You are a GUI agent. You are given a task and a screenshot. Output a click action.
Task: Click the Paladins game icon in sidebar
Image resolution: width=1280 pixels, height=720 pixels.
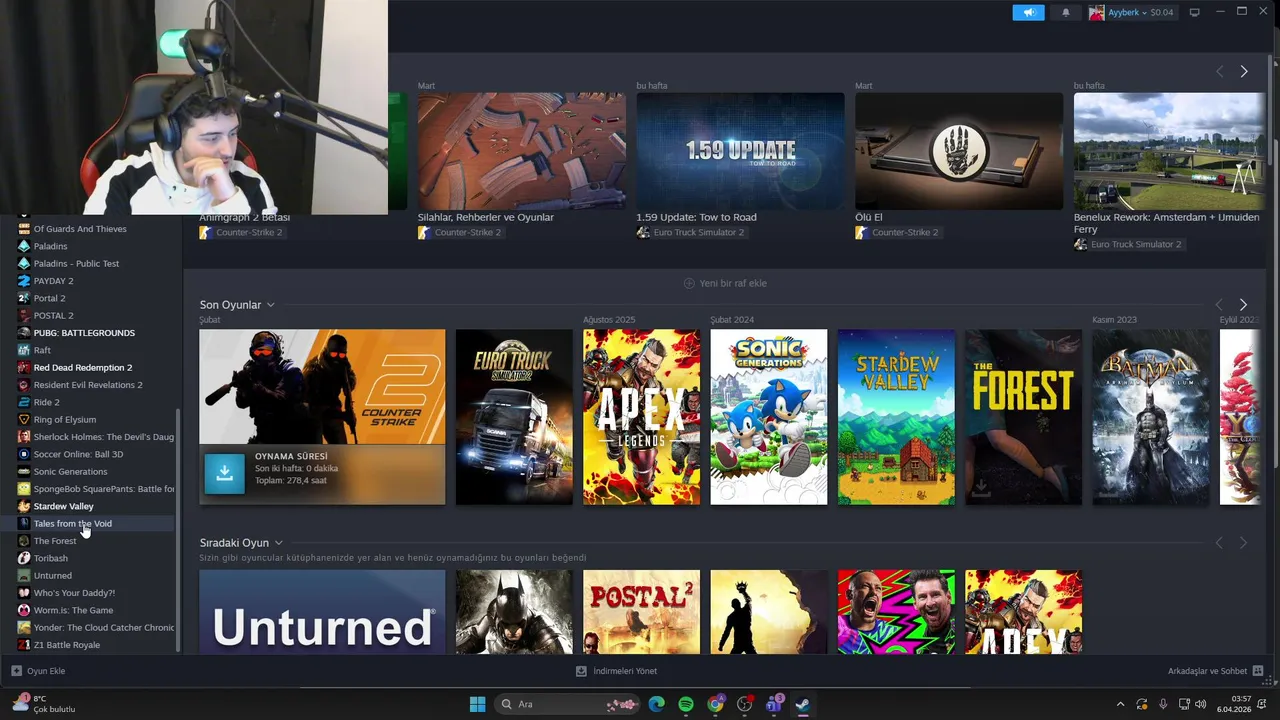(24, 246)
